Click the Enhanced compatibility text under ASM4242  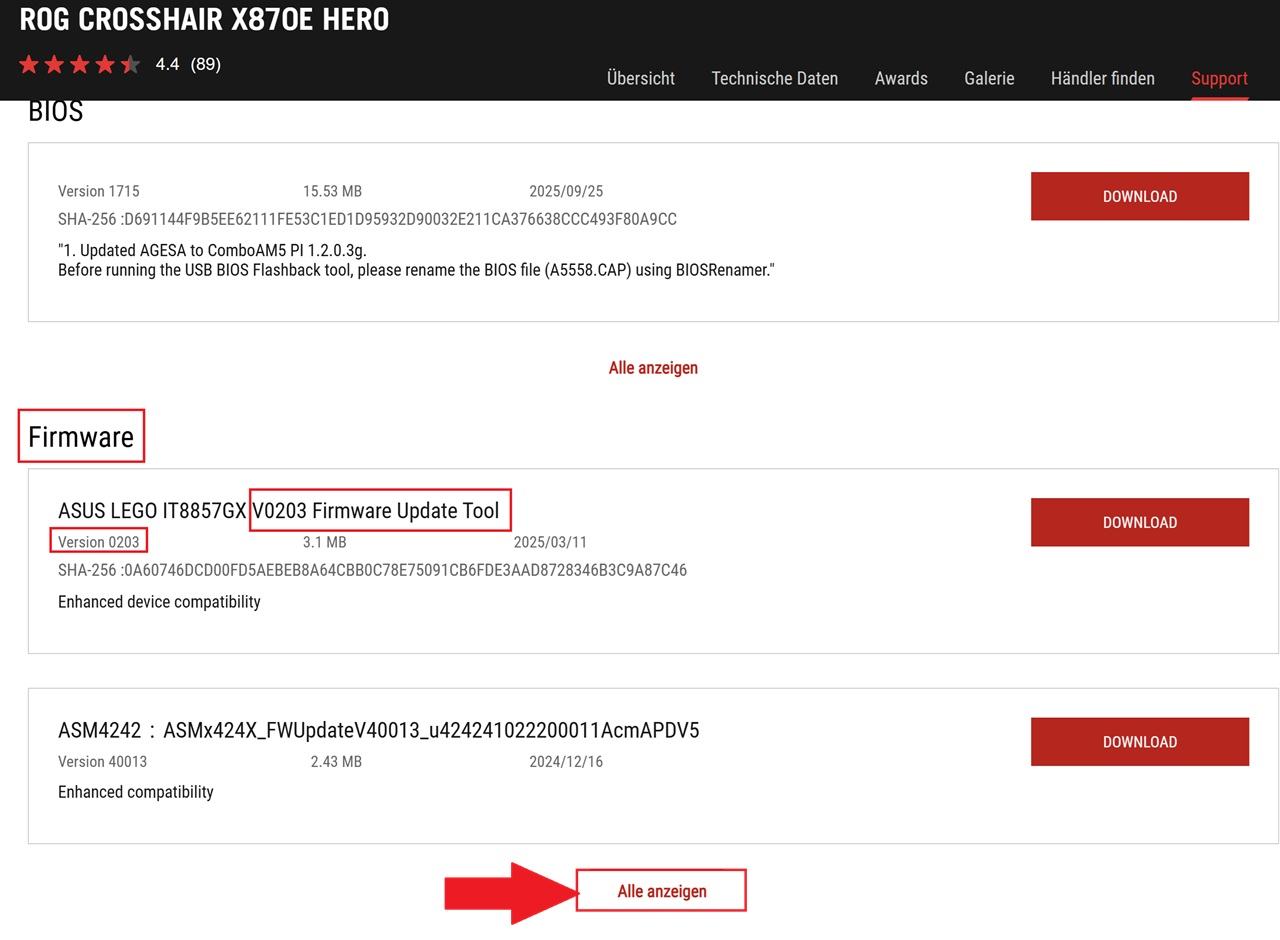(x=136, y=792)
